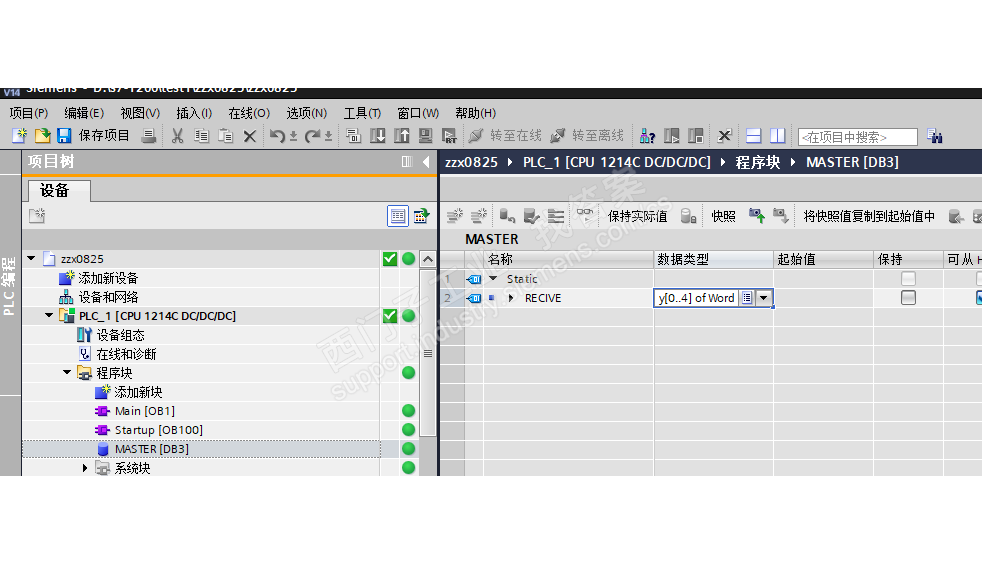Click 将快照值复制到起始值中 button

[869, 217]
